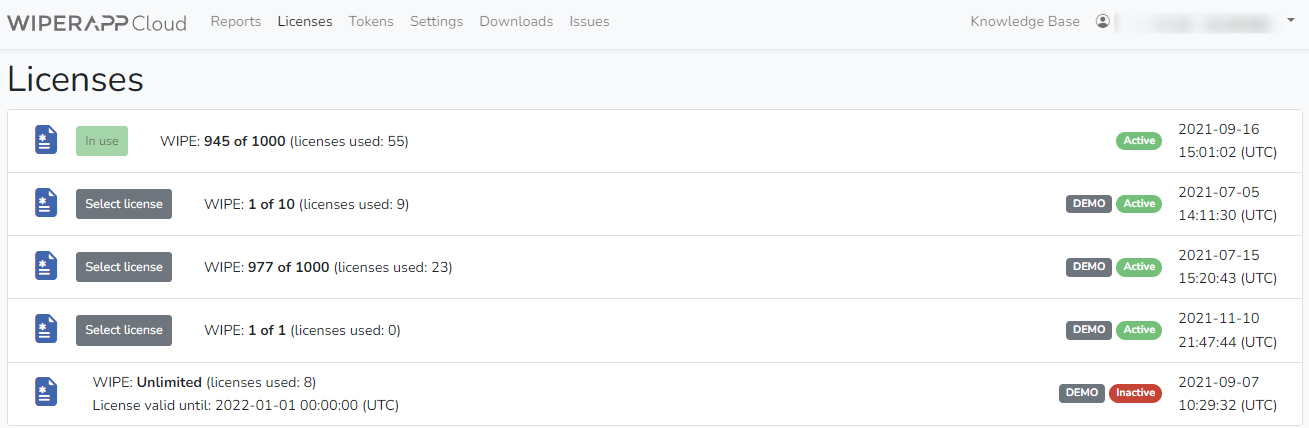The image size is (1309, 428).
Task: Click the user account avatar icon
Action: click(x=1103, y=21)
